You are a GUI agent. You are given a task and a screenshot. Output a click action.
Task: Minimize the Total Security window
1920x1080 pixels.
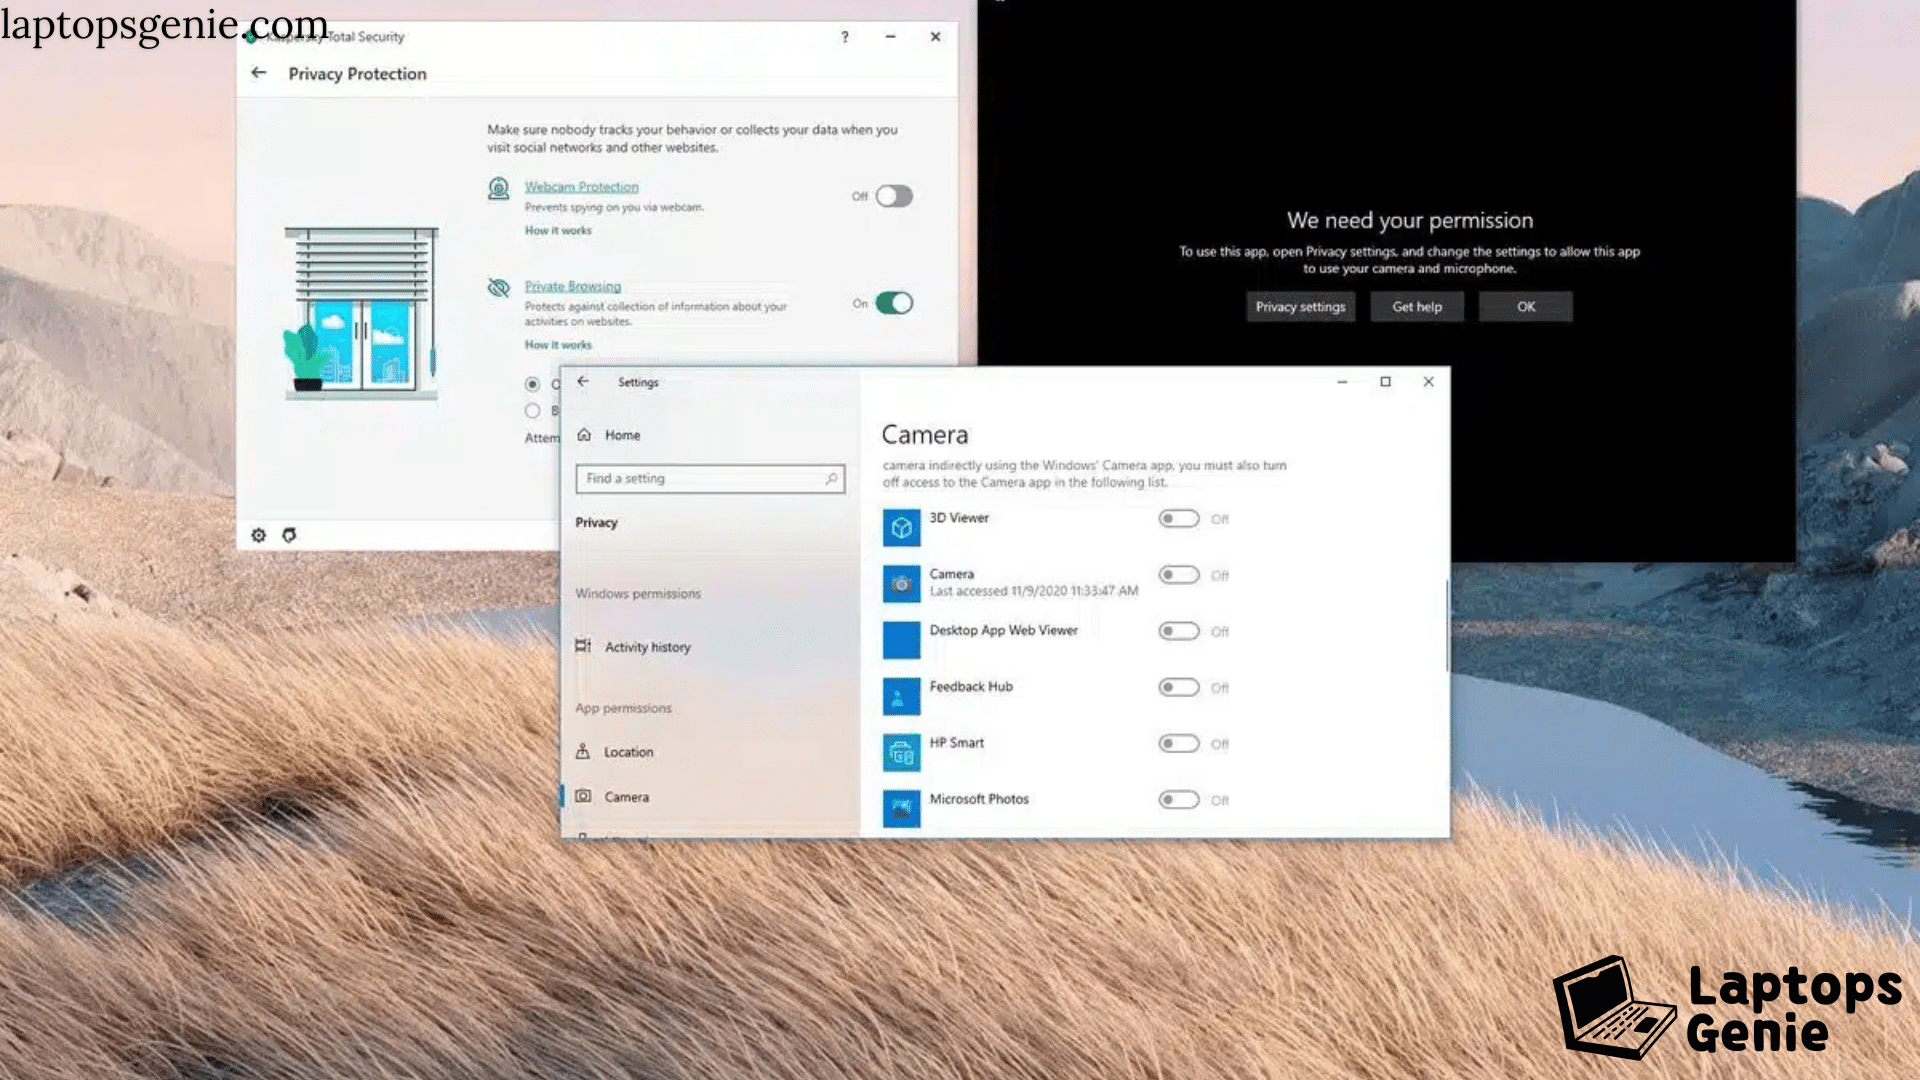pos(890,37)
